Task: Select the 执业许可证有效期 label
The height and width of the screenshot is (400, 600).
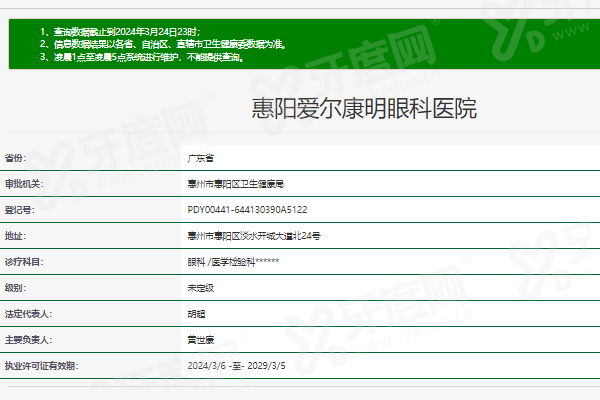Action: 41,366
